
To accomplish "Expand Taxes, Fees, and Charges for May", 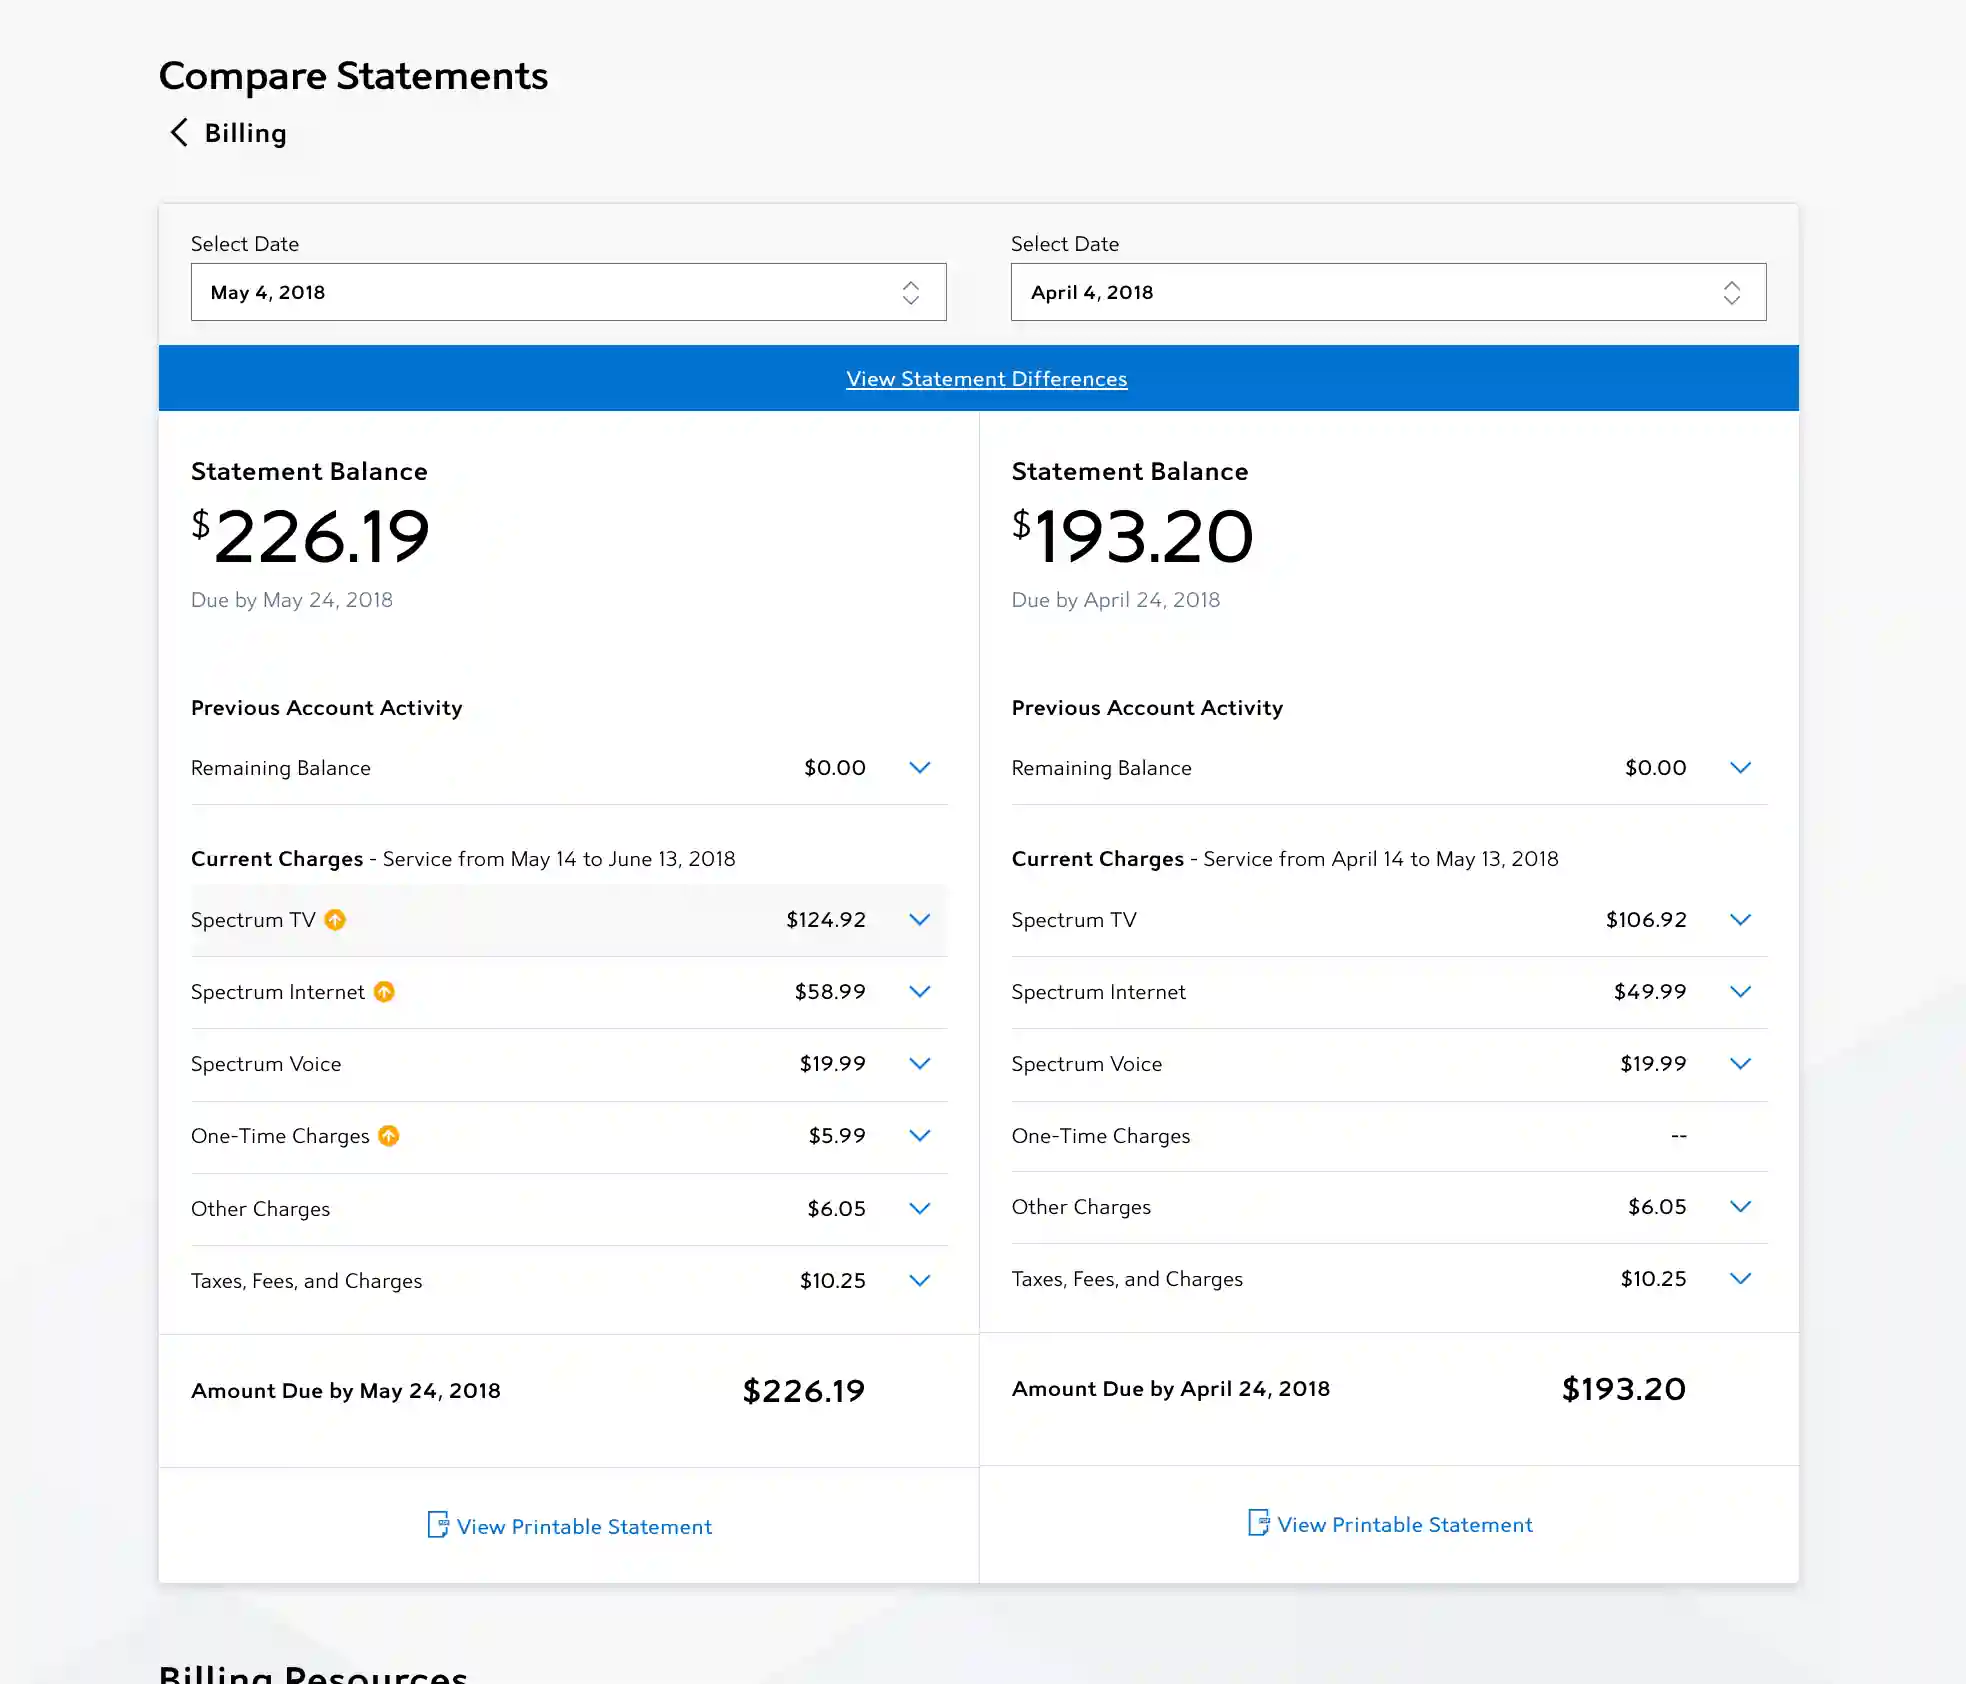I will 920,1281.
